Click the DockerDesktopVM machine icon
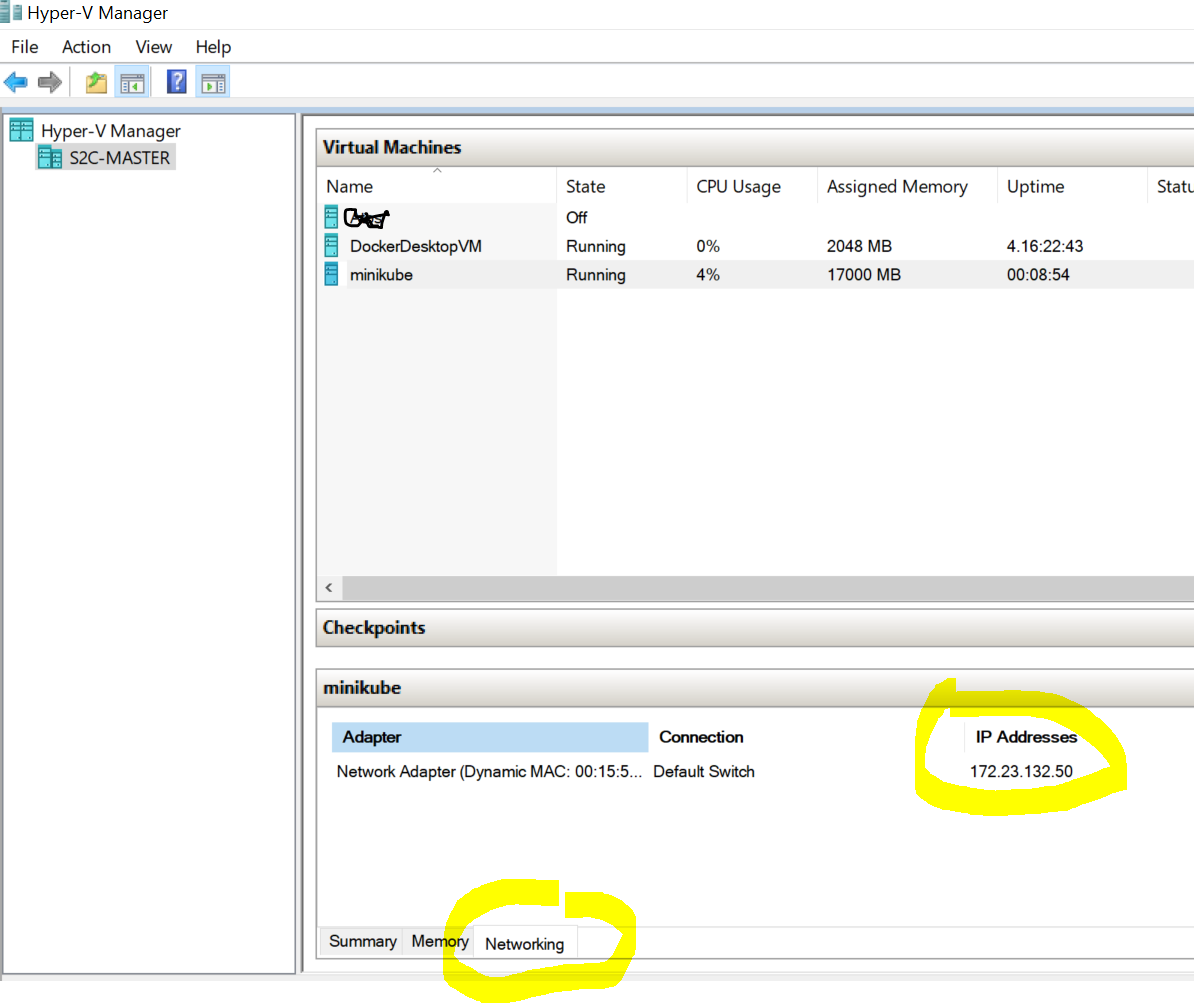This screenshot has height=1003, width=1194. [331, 245]
